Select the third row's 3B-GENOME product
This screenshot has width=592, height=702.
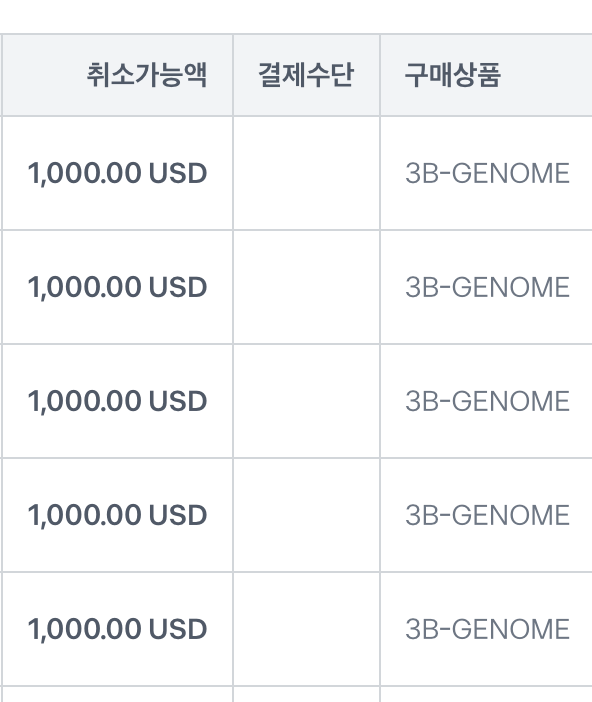[x=487, y=401]
